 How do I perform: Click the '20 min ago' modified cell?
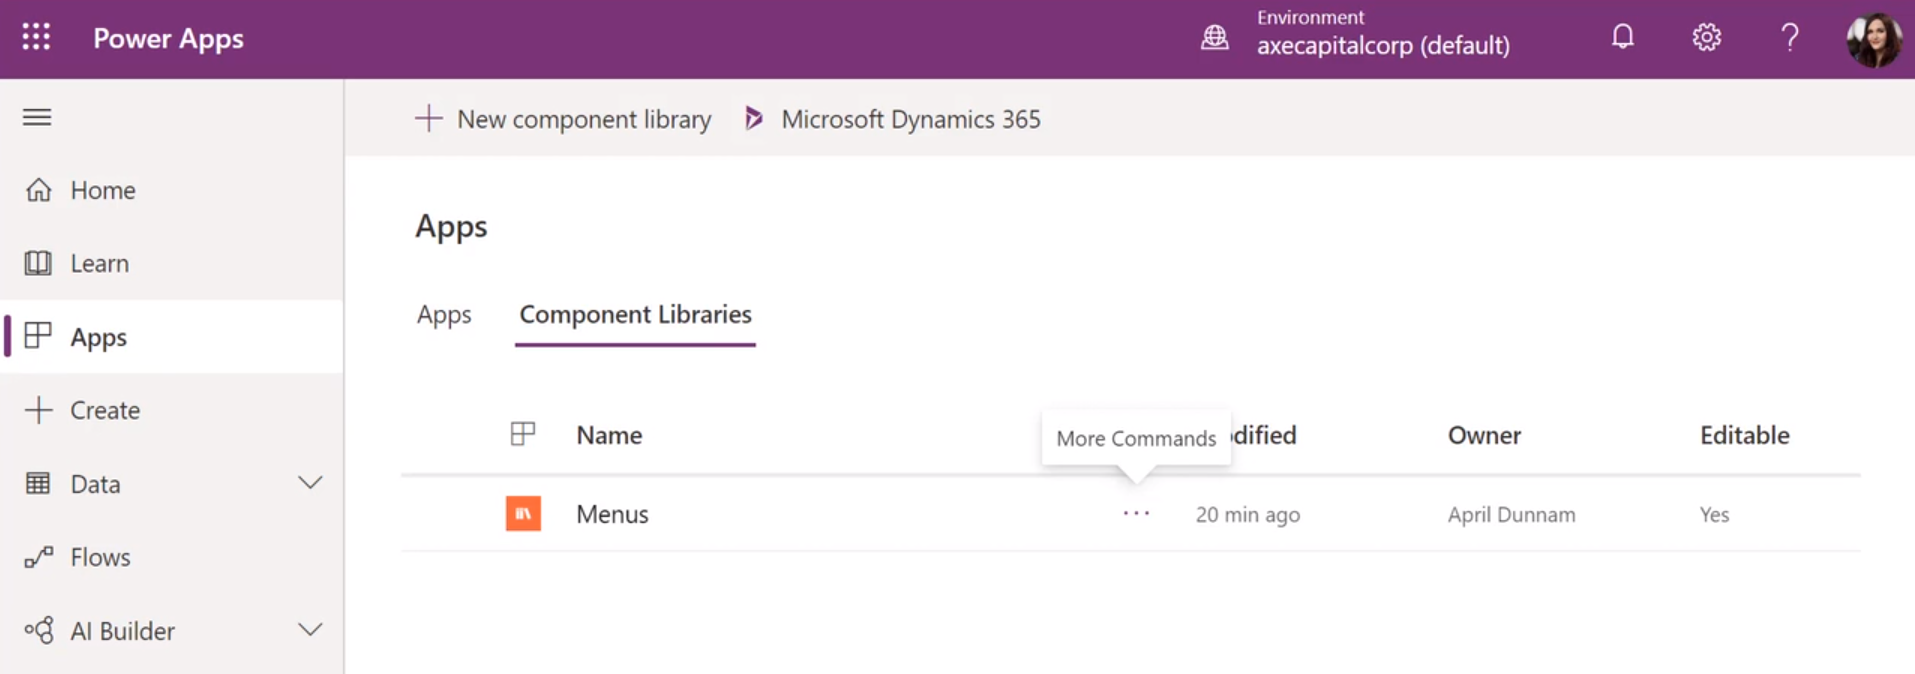(x=1248, y=514)
